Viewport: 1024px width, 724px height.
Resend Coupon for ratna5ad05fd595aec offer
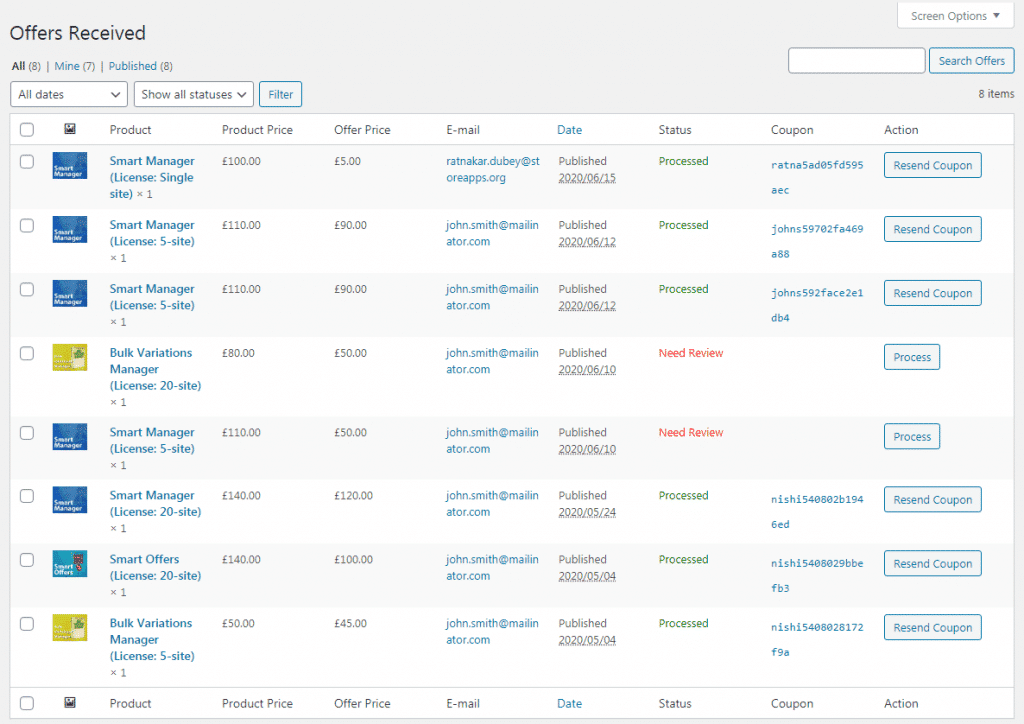(x=933, y=165)
